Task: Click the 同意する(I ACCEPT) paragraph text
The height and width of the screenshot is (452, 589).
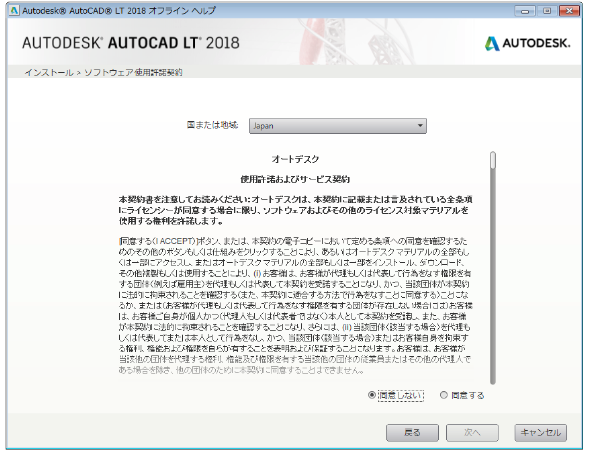Action: 295,305
